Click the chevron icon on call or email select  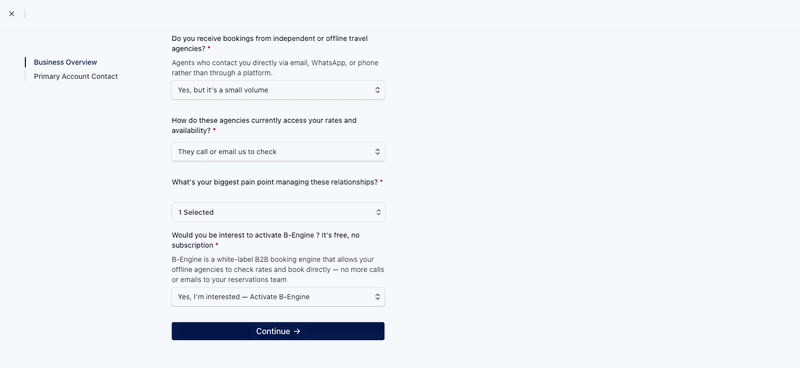pos(377,152)
